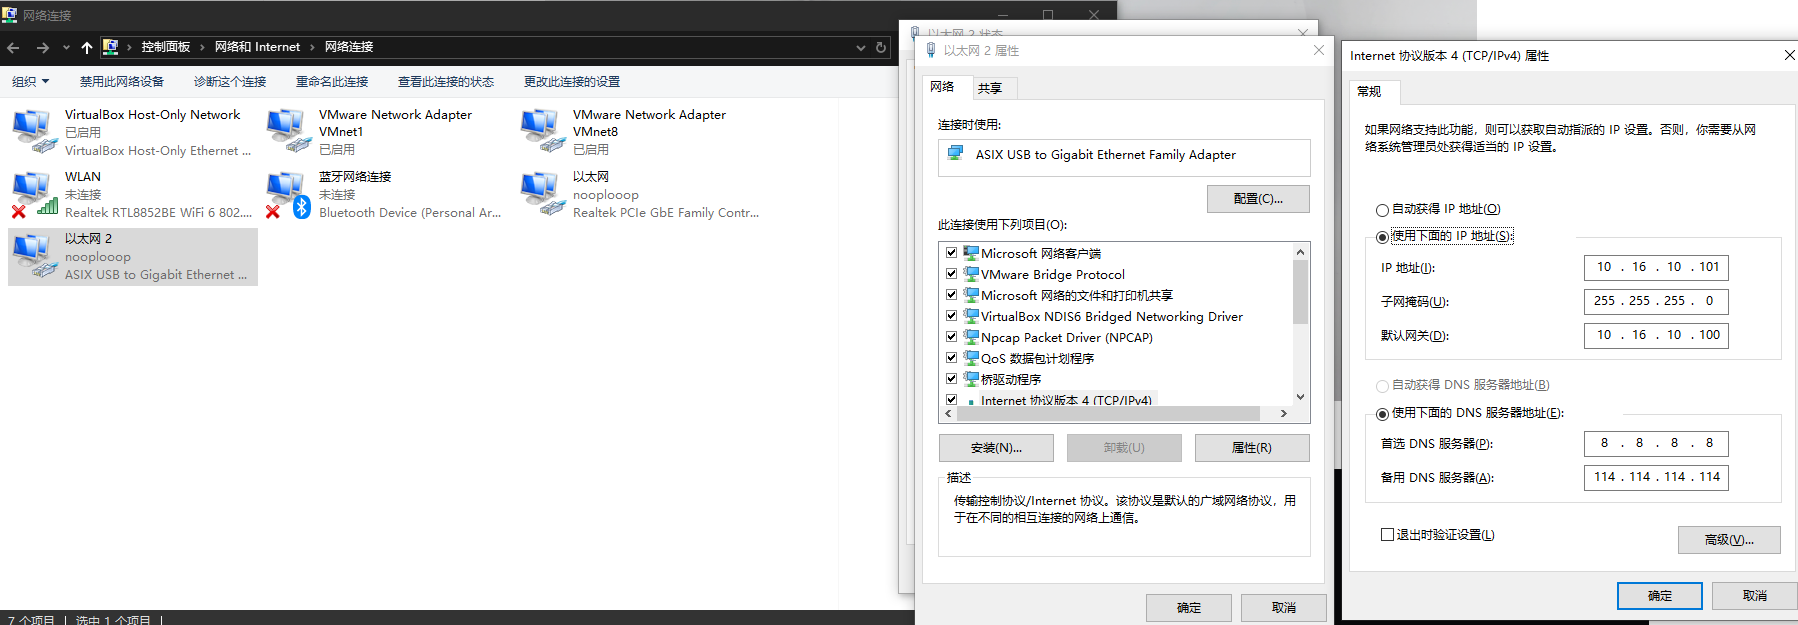The image size is (1798, 625).
Task: Uncheck Microsoft 网络客户端 checkbox
Action: tap(952, 253)
